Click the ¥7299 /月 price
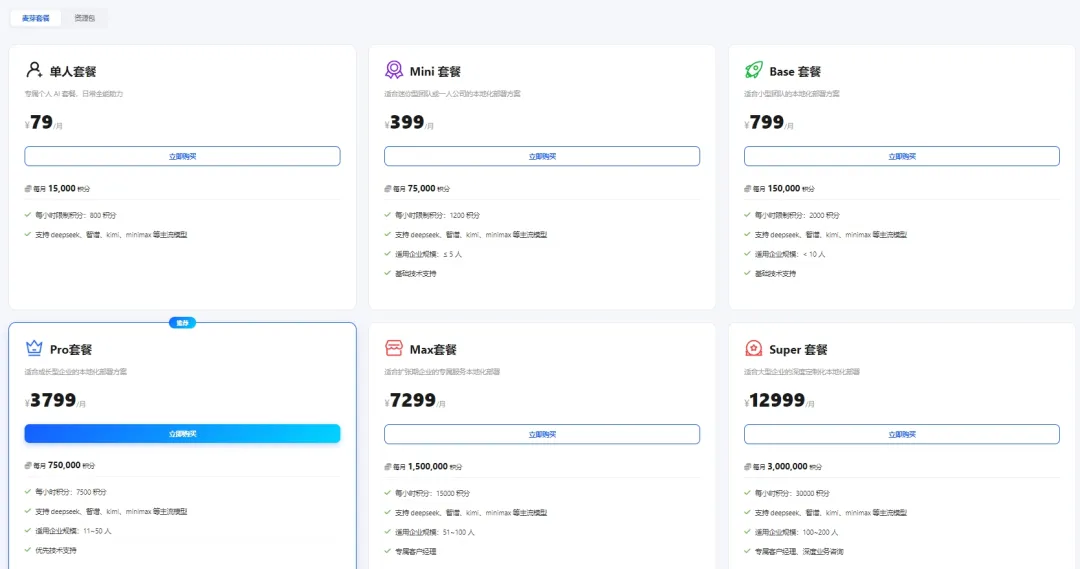Viewport: 1080px width, 569px height. (x=415, y=401)
